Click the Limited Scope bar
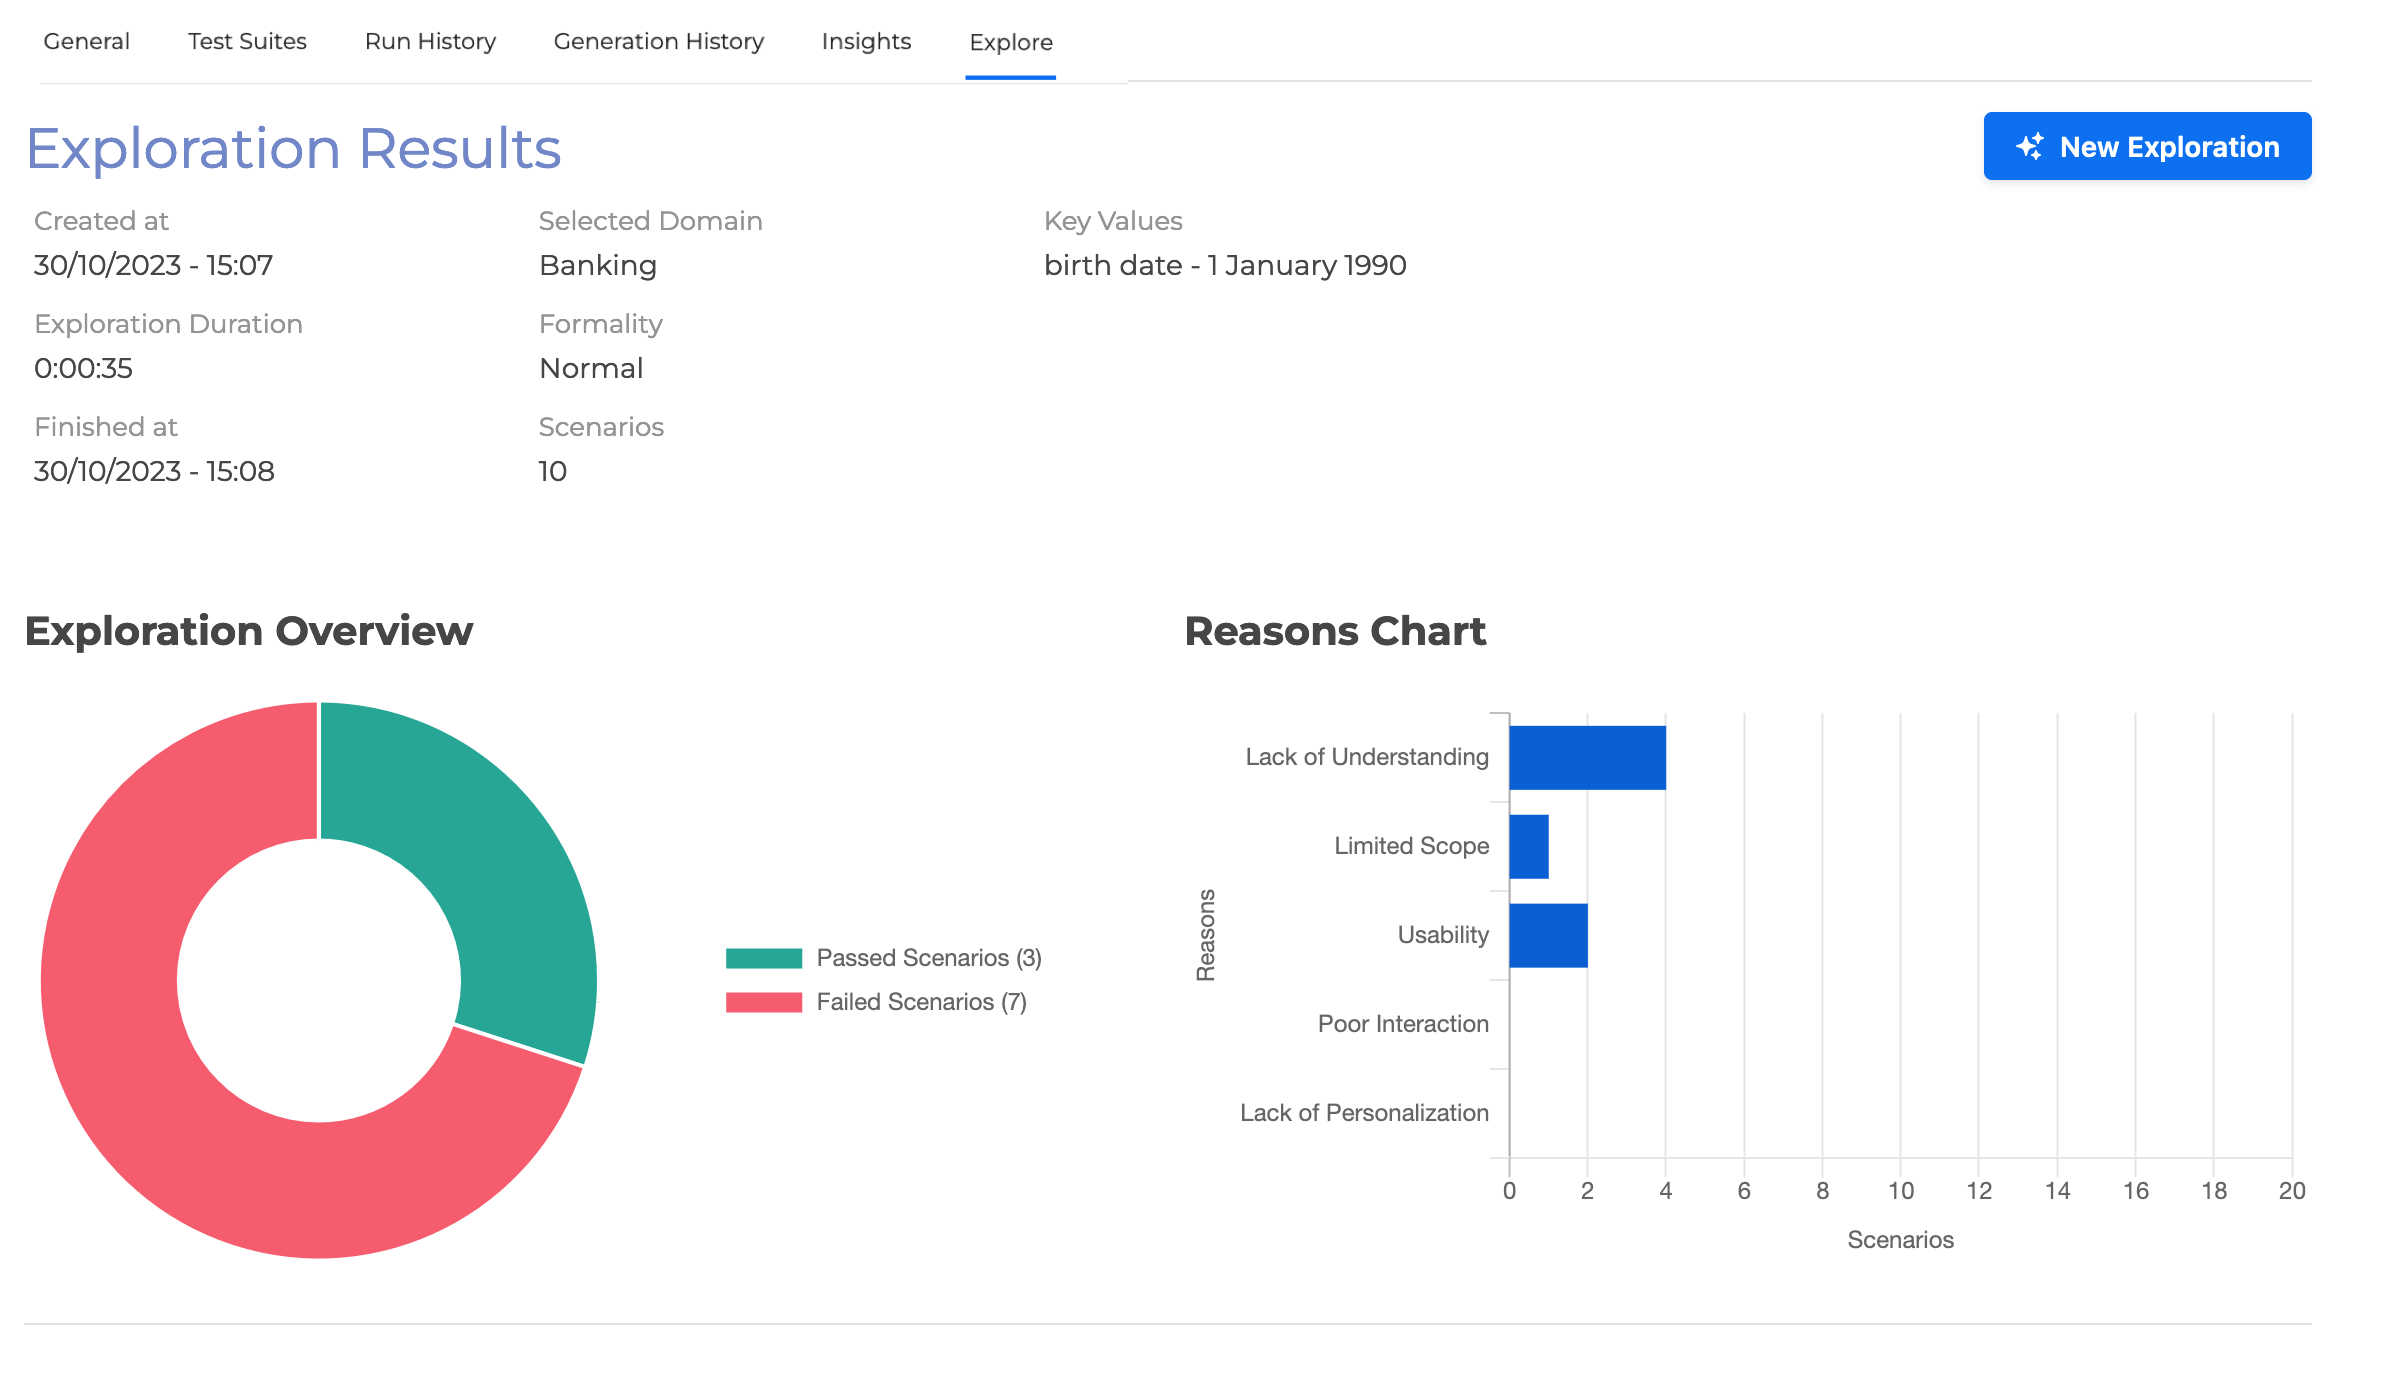 point(1528,847)
